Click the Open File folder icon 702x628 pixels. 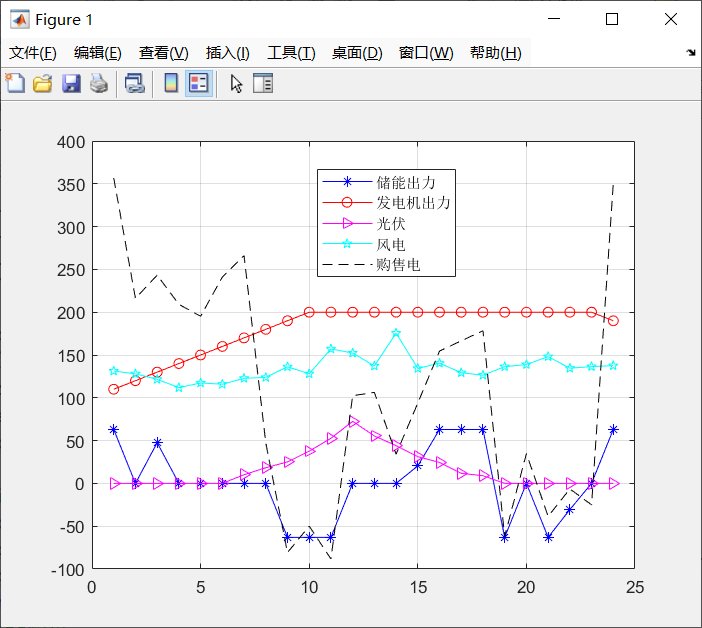(x=43, y=84)
